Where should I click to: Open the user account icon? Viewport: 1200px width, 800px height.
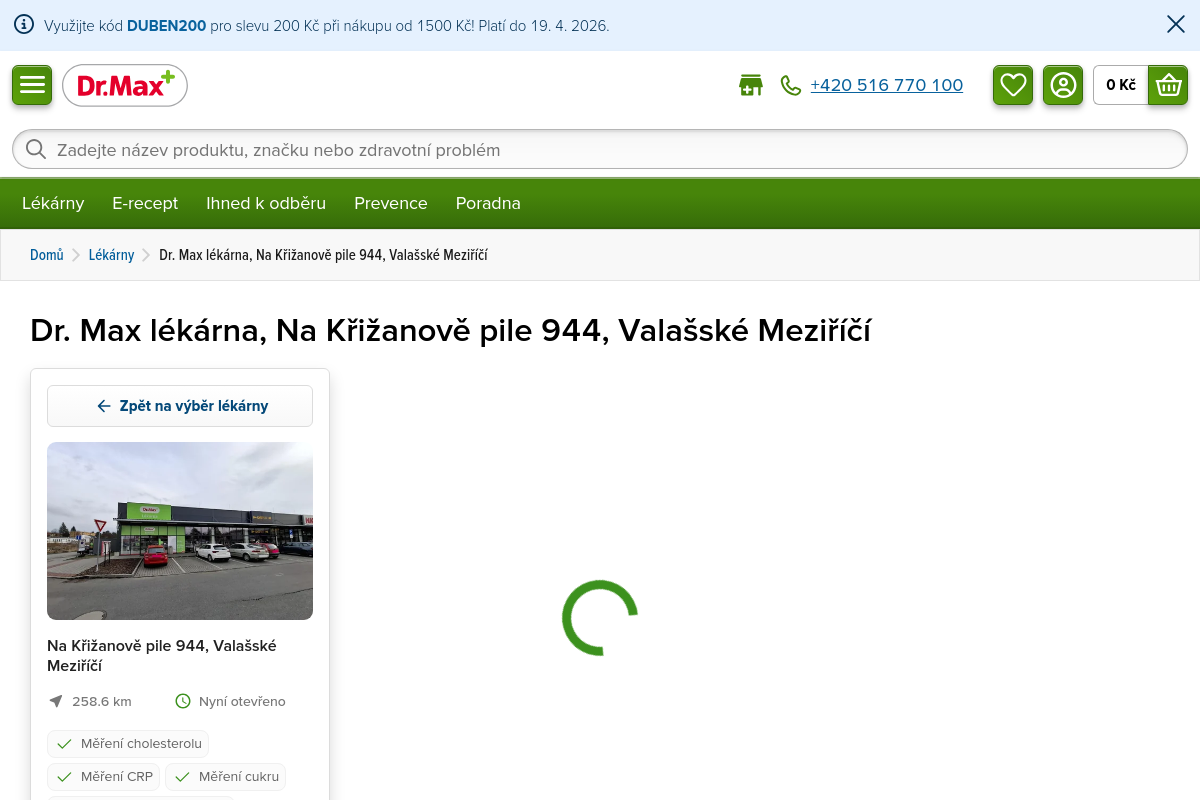(1063, 85)
